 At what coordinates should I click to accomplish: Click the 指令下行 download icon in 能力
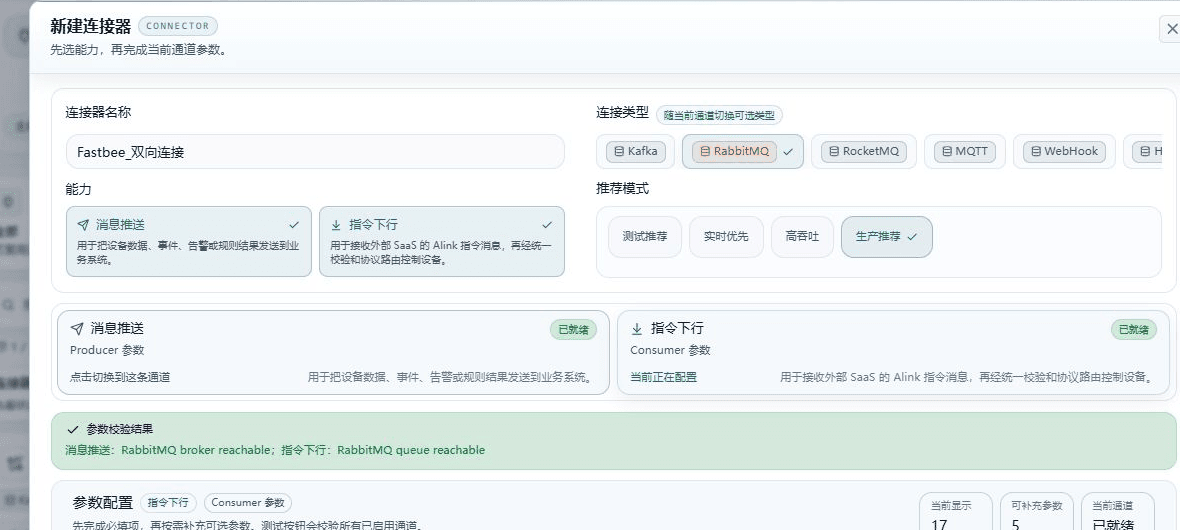tap(336, 224)
